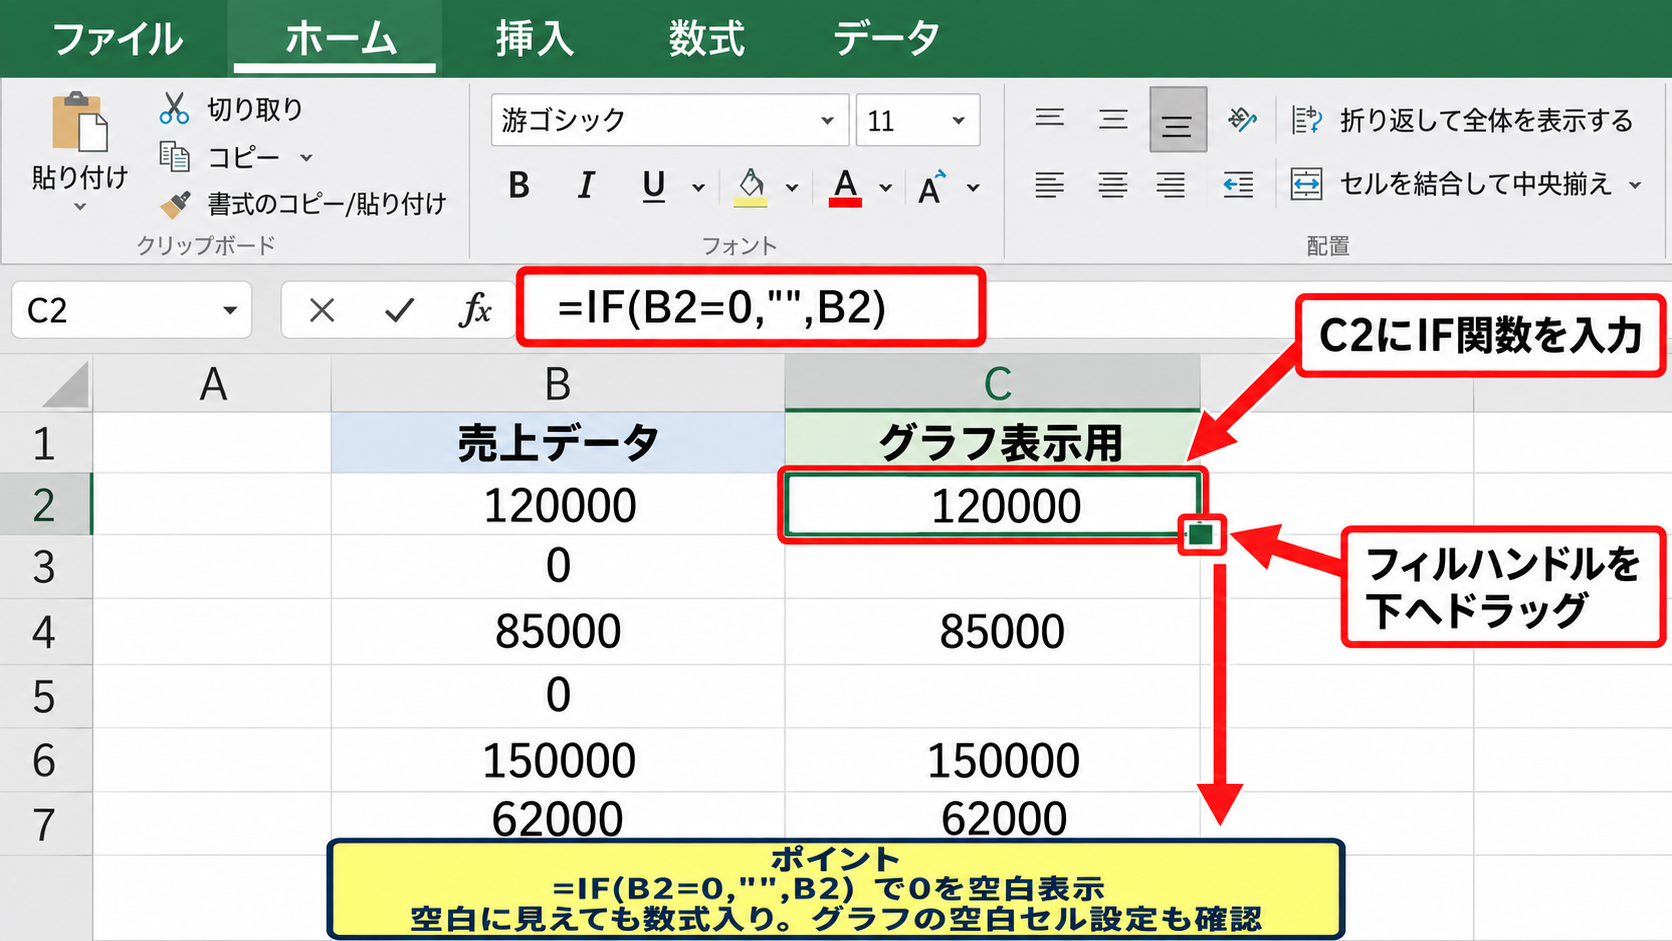Toggle Underline formatting
Screen dimensions: 1672x941
[x=654, y=186]
